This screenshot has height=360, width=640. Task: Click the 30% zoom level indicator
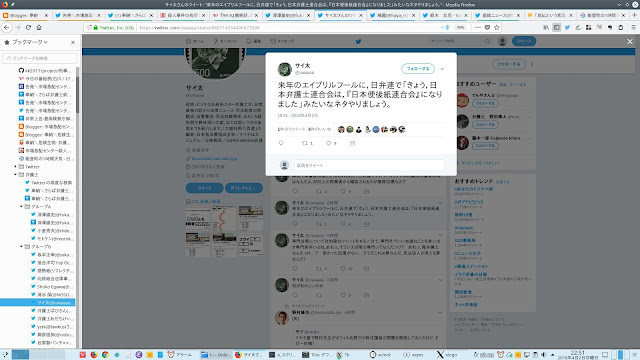(460, 27)
